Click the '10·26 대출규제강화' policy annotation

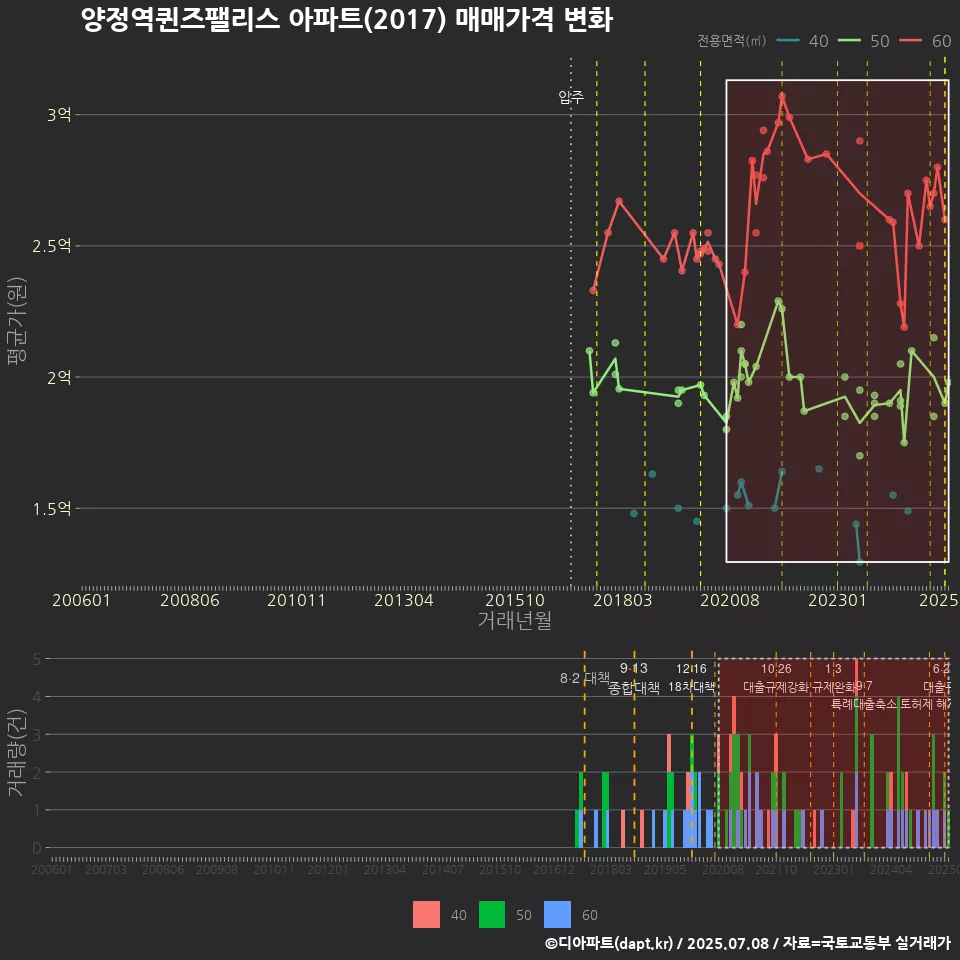pyautogui.click(x=776, y=678)
